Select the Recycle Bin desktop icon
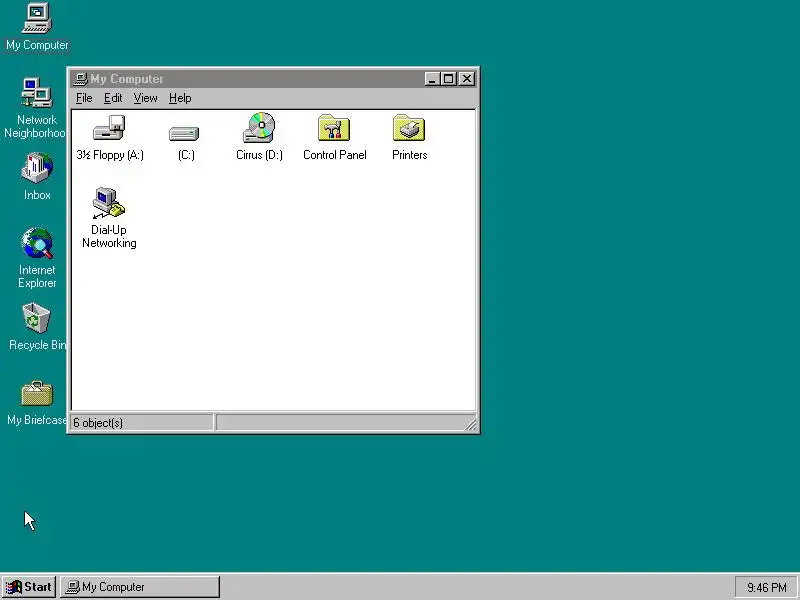The width and height of the screenshot is (800, 600). point(37,318)
